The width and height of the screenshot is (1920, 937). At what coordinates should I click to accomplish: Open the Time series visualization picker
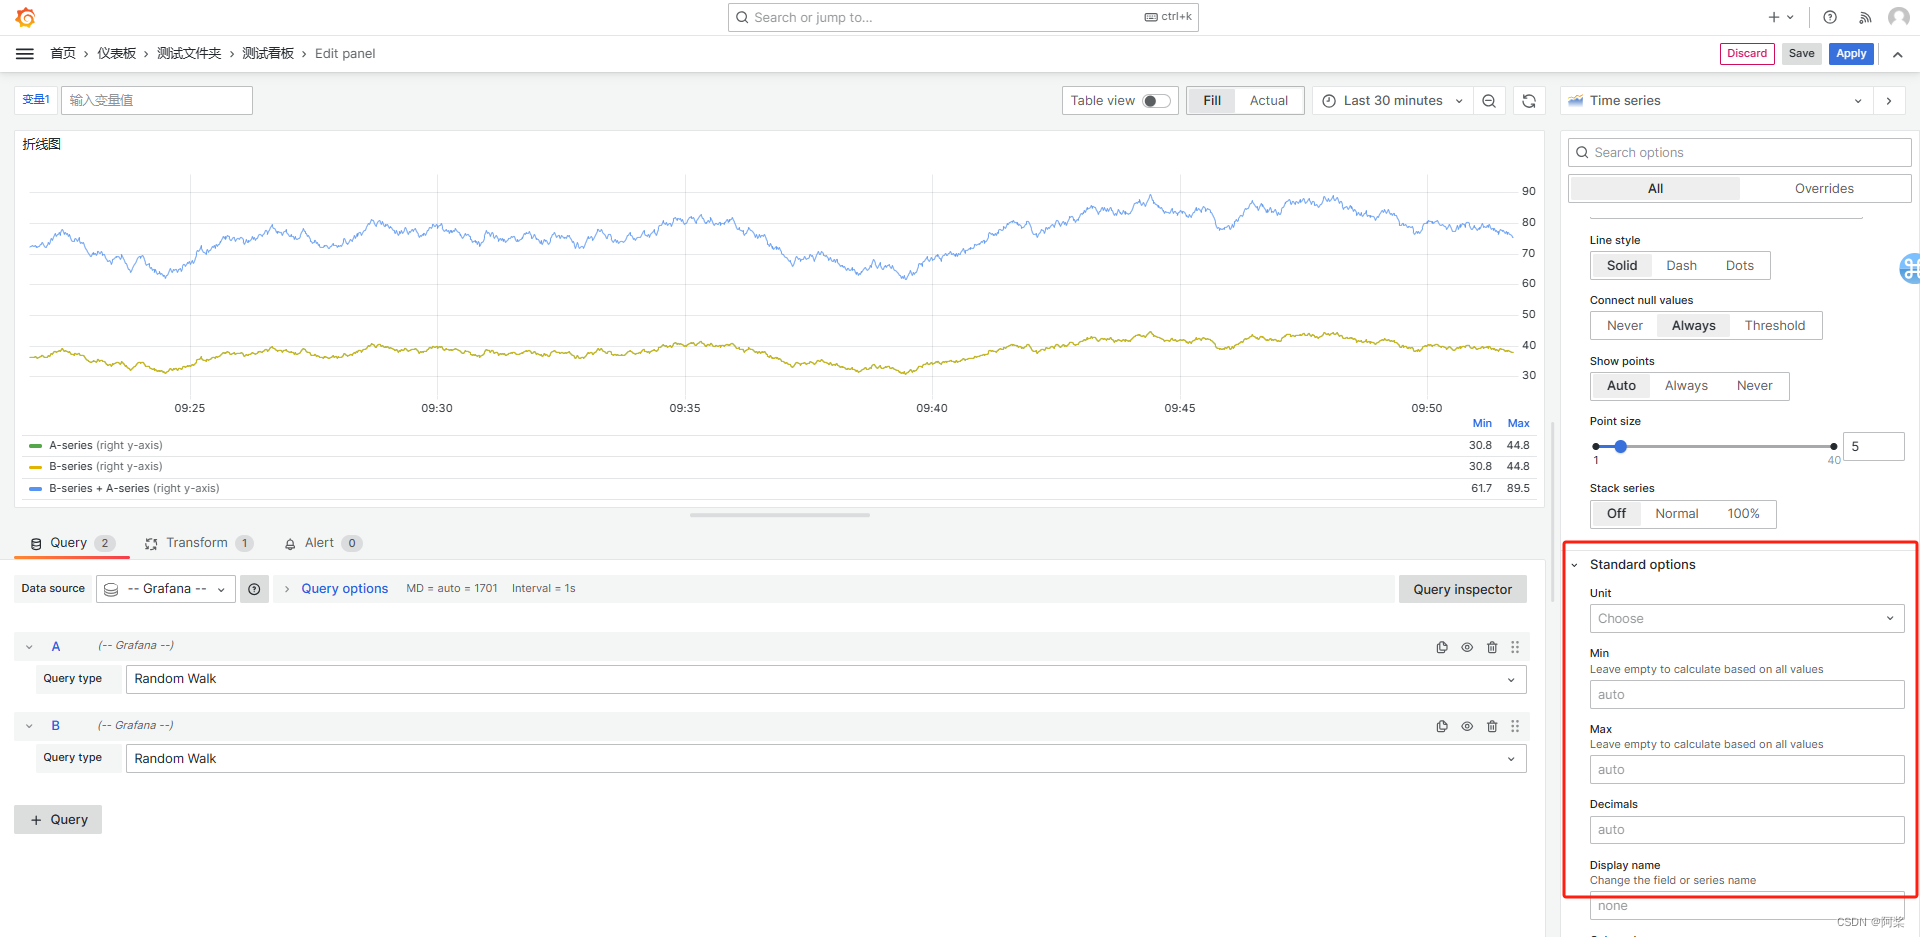(1715, 101)
